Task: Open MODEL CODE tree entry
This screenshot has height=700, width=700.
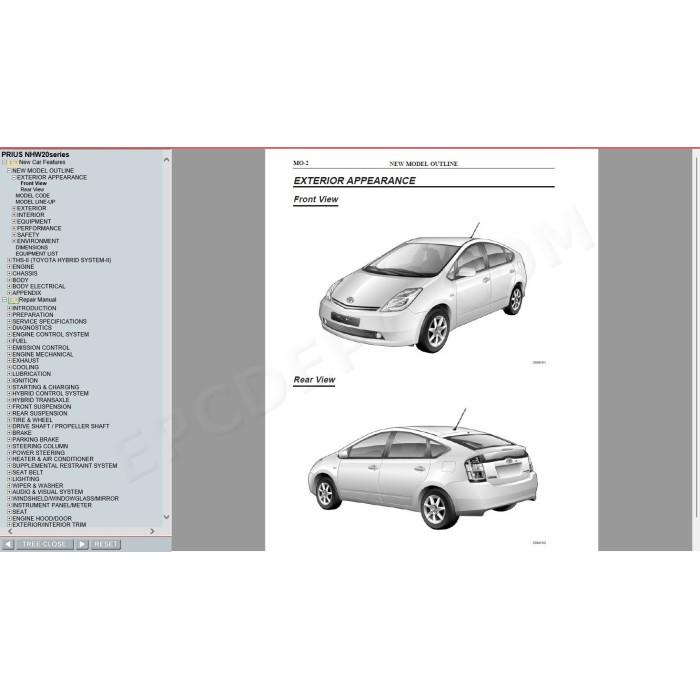Action: coord(33,196)
